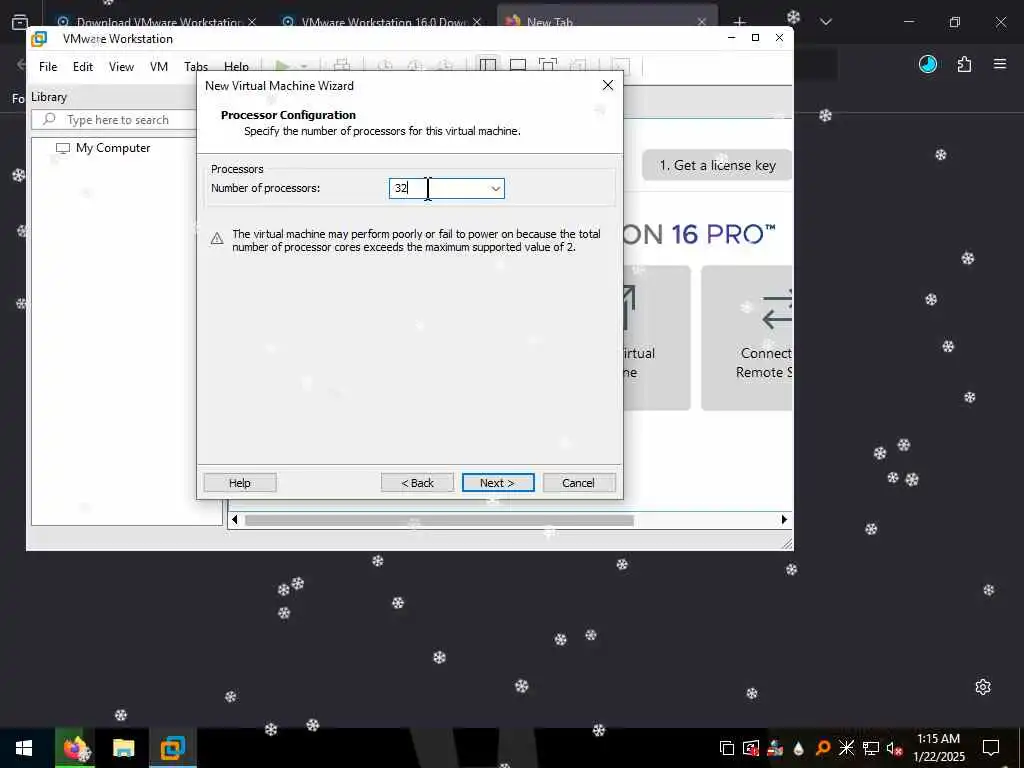Click the white asterisk tray icon
Viewport: 1024px width, 768px height.
847,748
